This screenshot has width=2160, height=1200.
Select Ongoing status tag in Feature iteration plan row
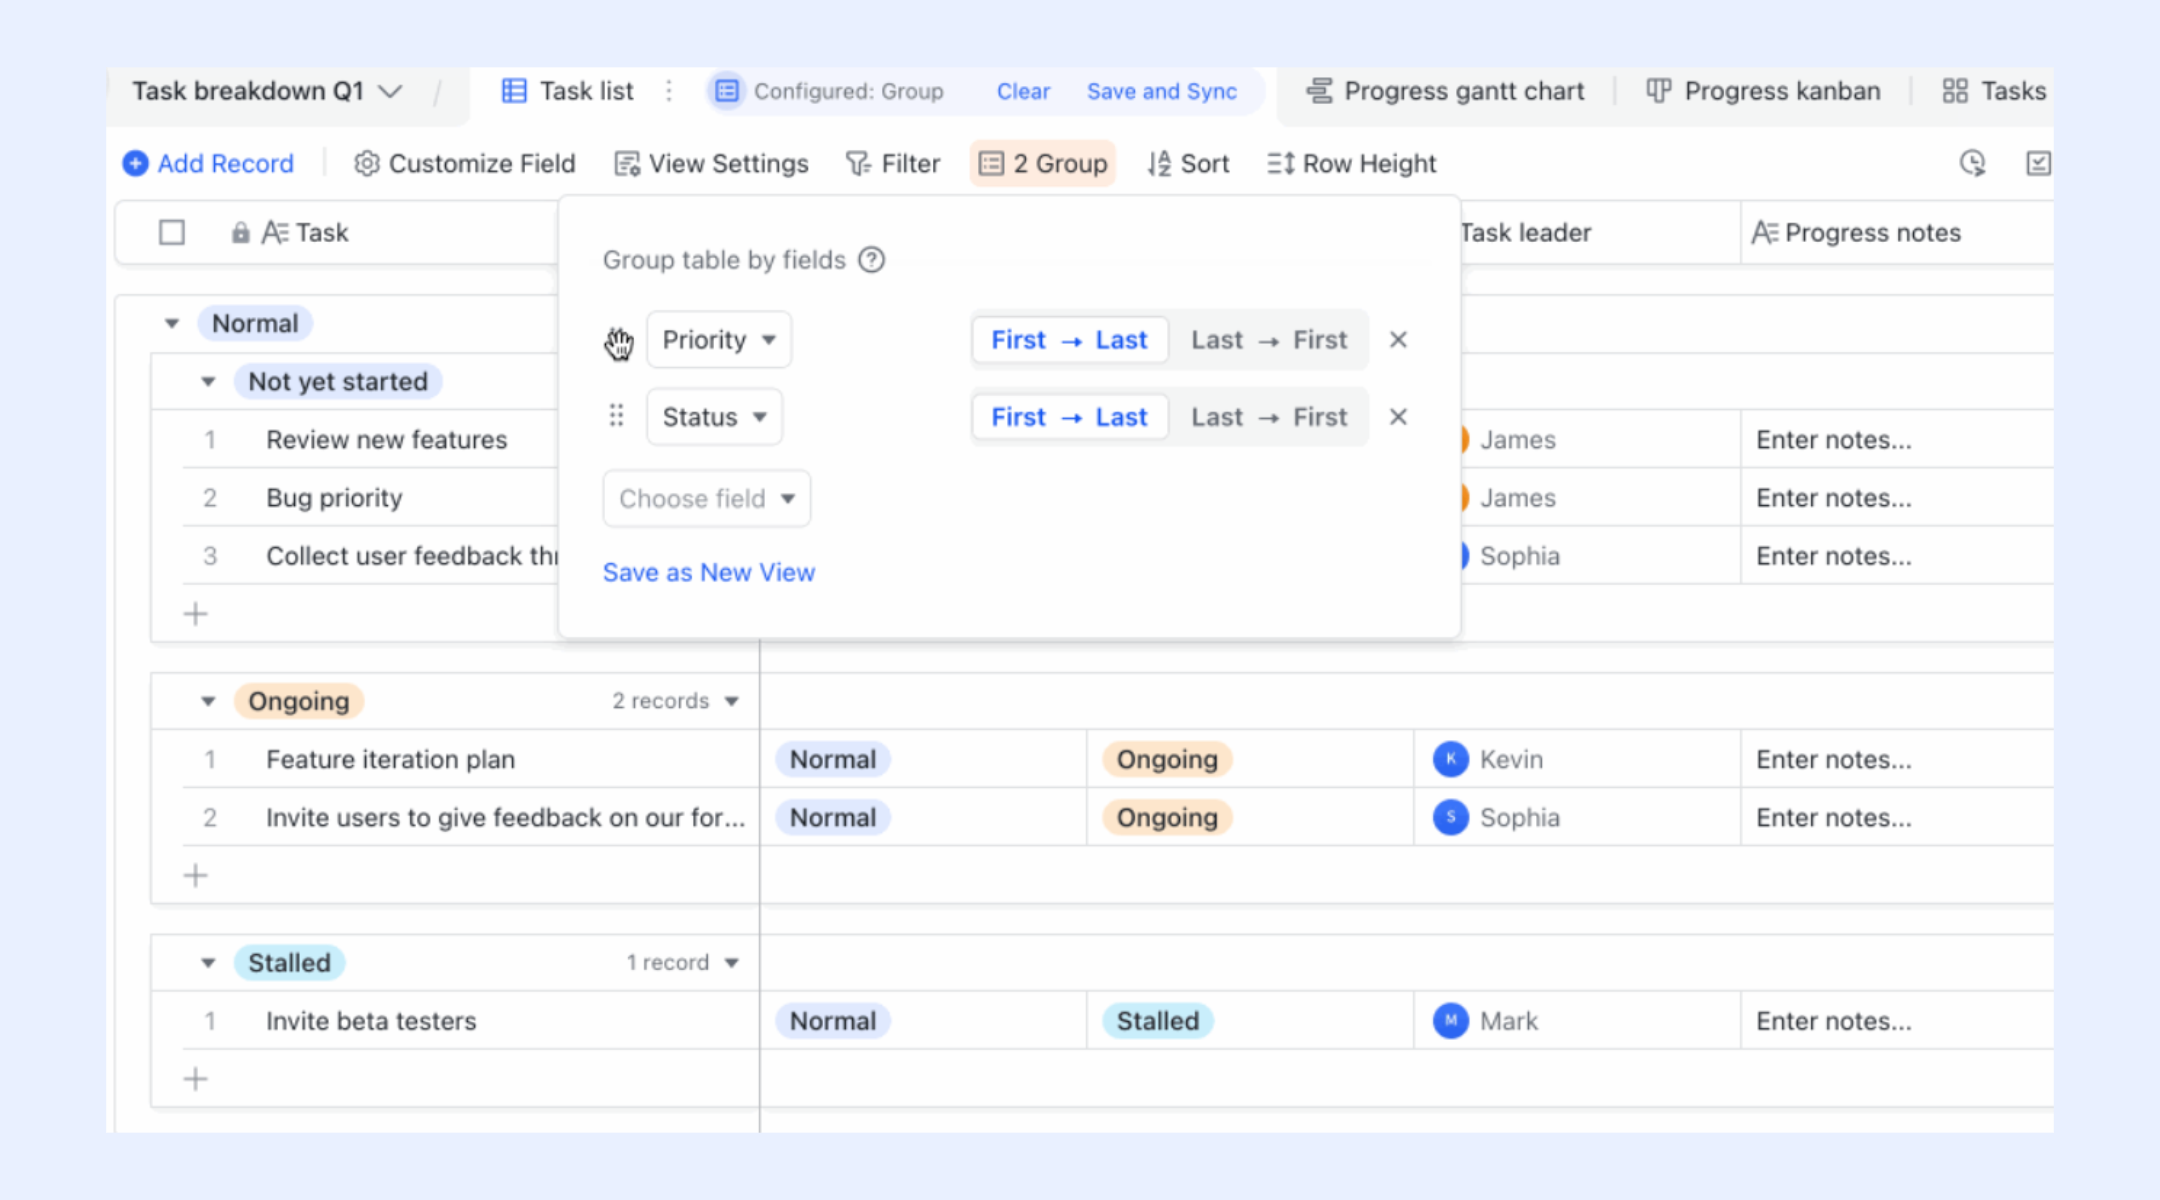tap(1167, 759)
